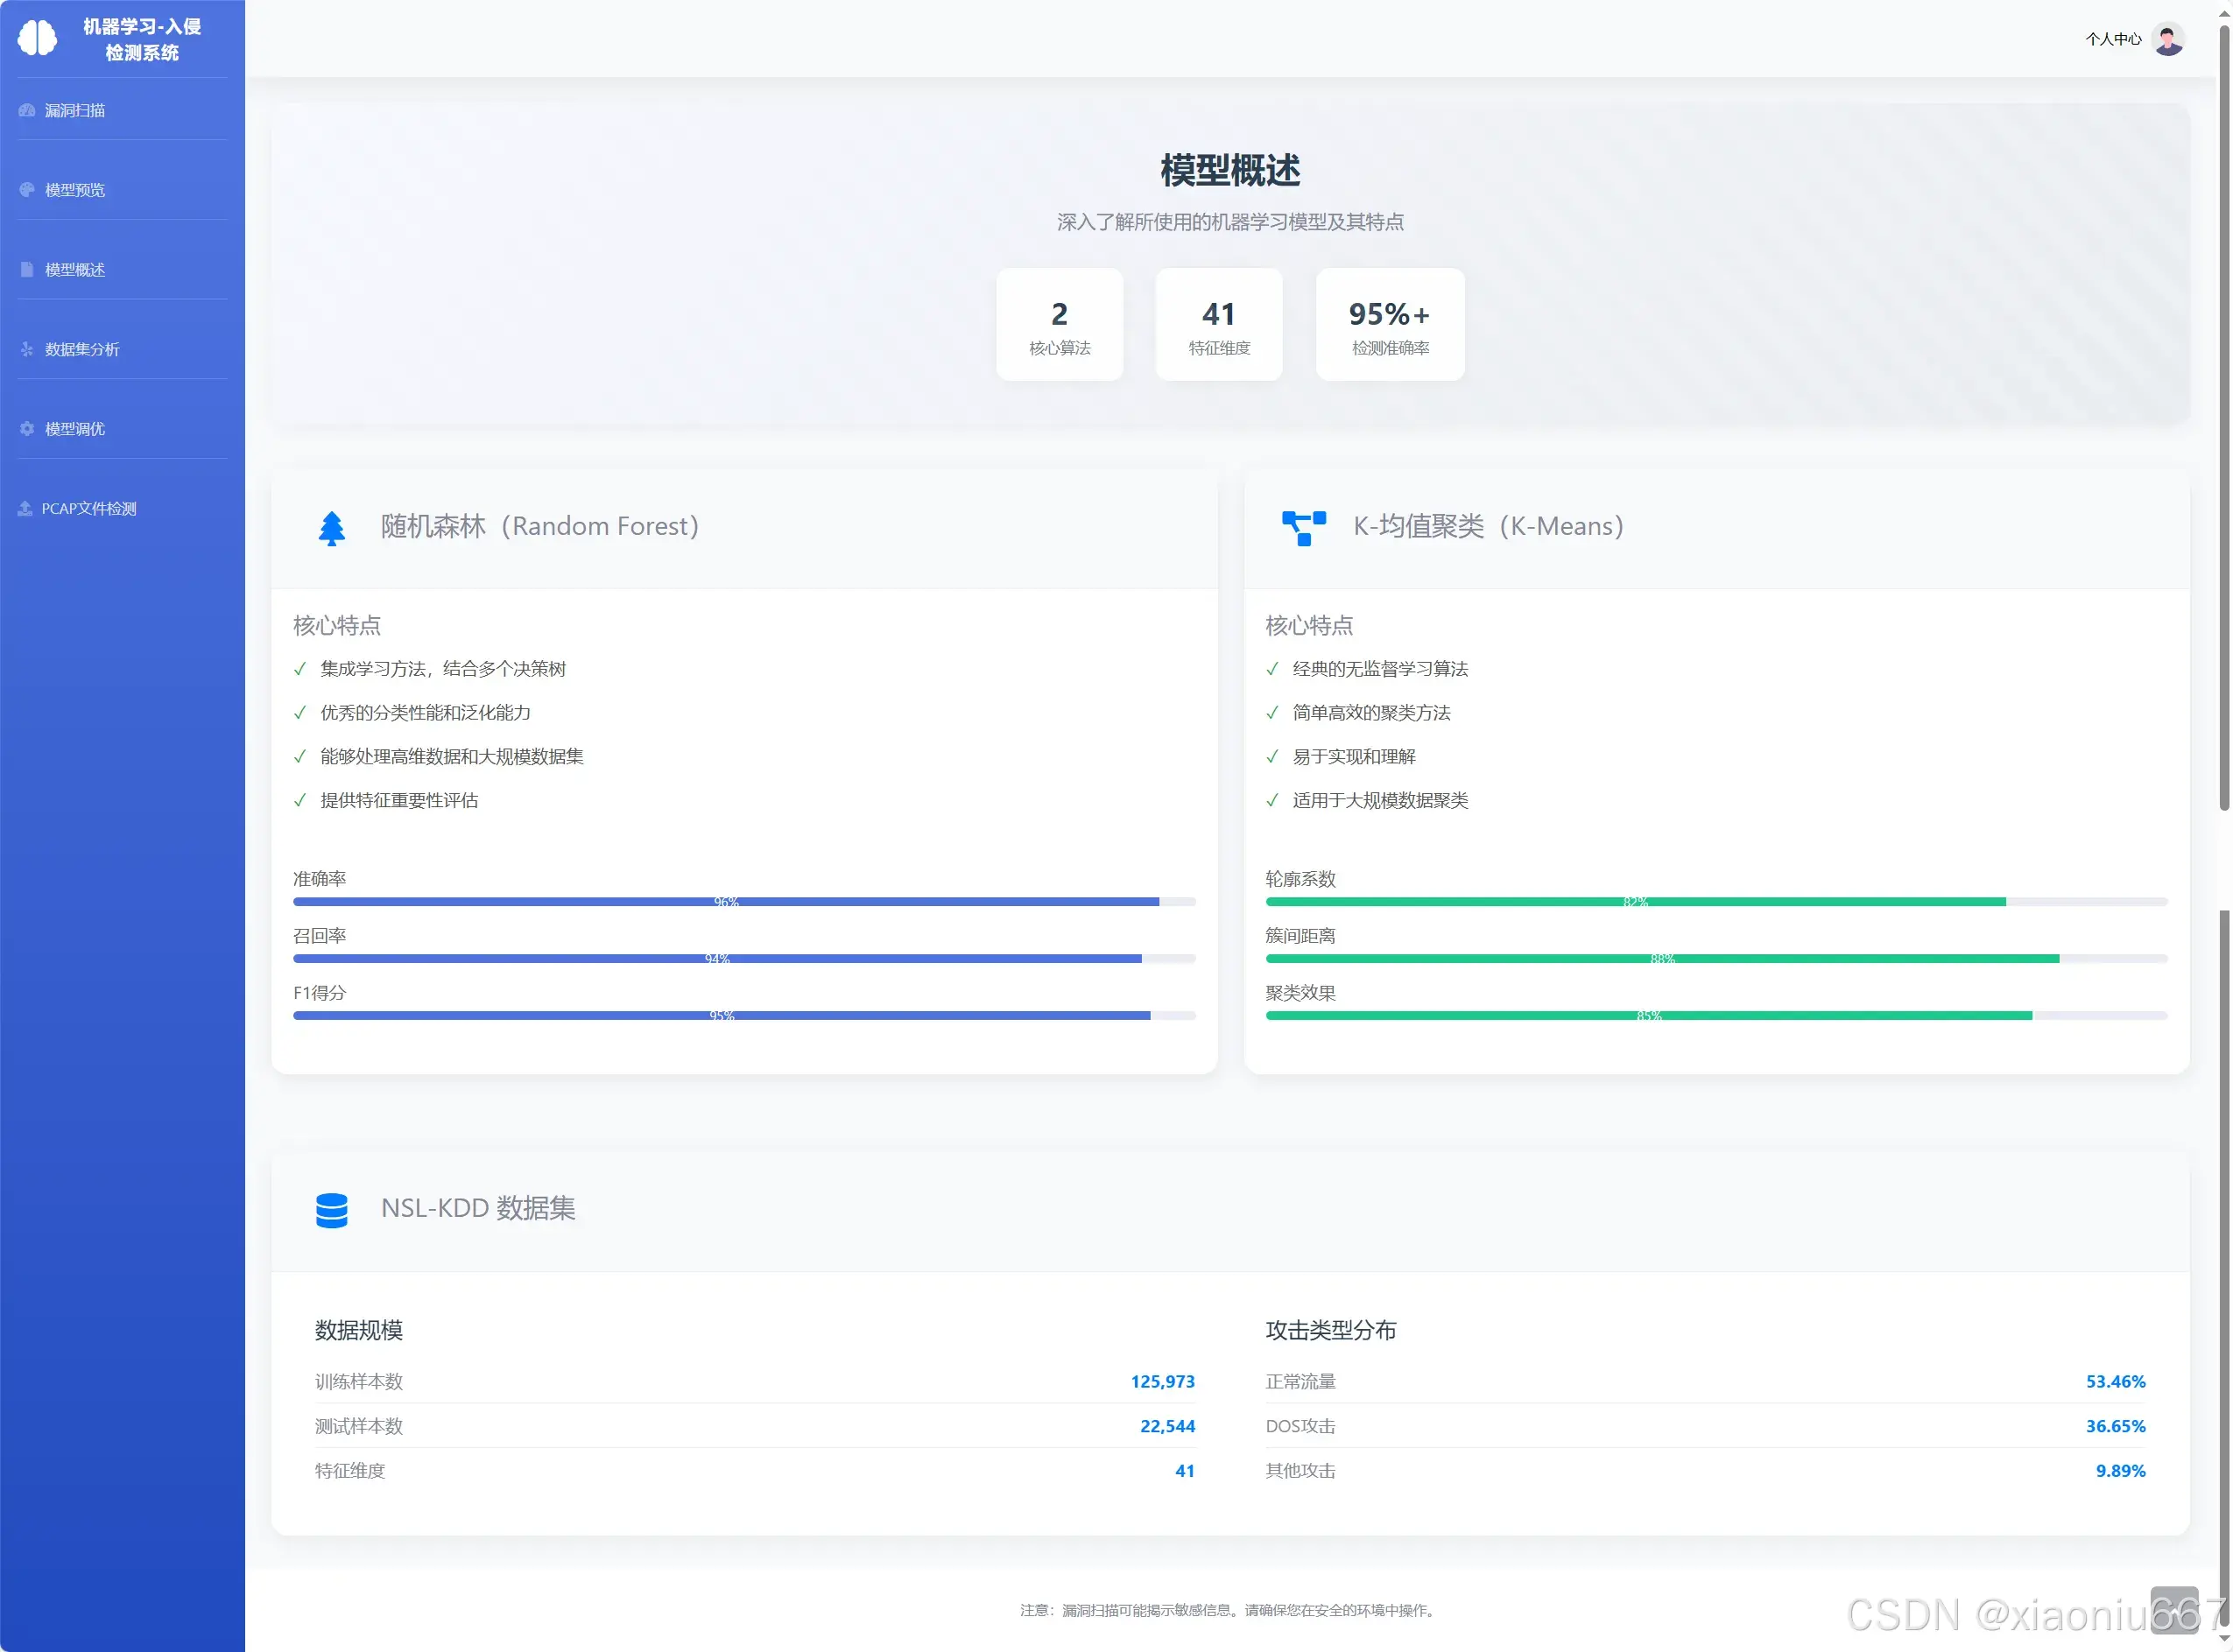This screenshot has height=1652, width=2233.
Task: Click the gear icon beside 模型调优
Action: (27, 429)
